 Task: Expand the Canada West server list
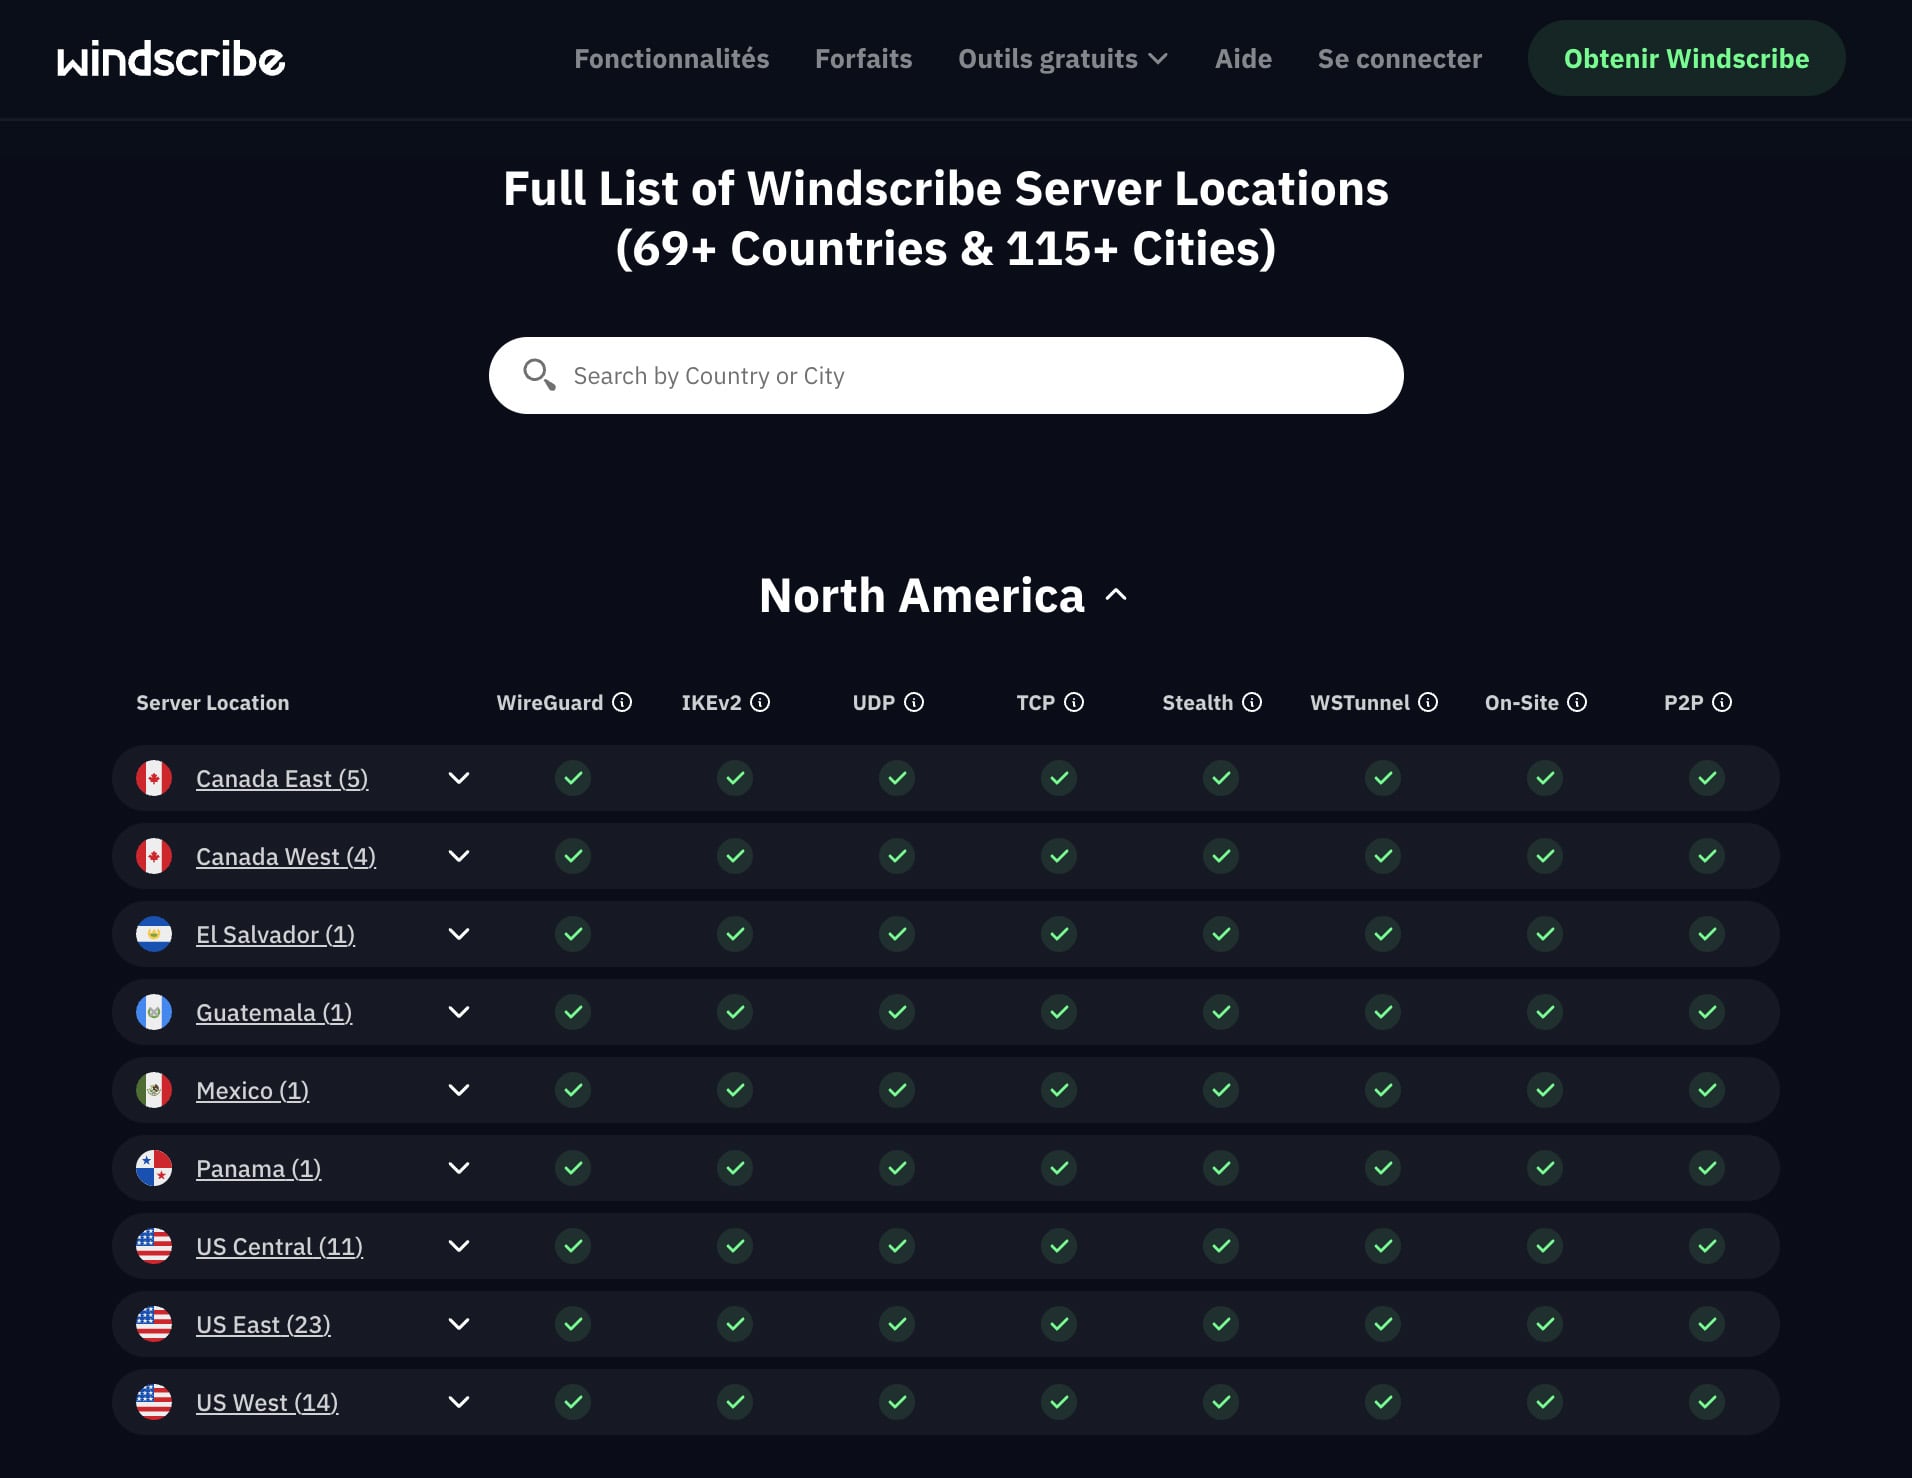click(459, 856)
